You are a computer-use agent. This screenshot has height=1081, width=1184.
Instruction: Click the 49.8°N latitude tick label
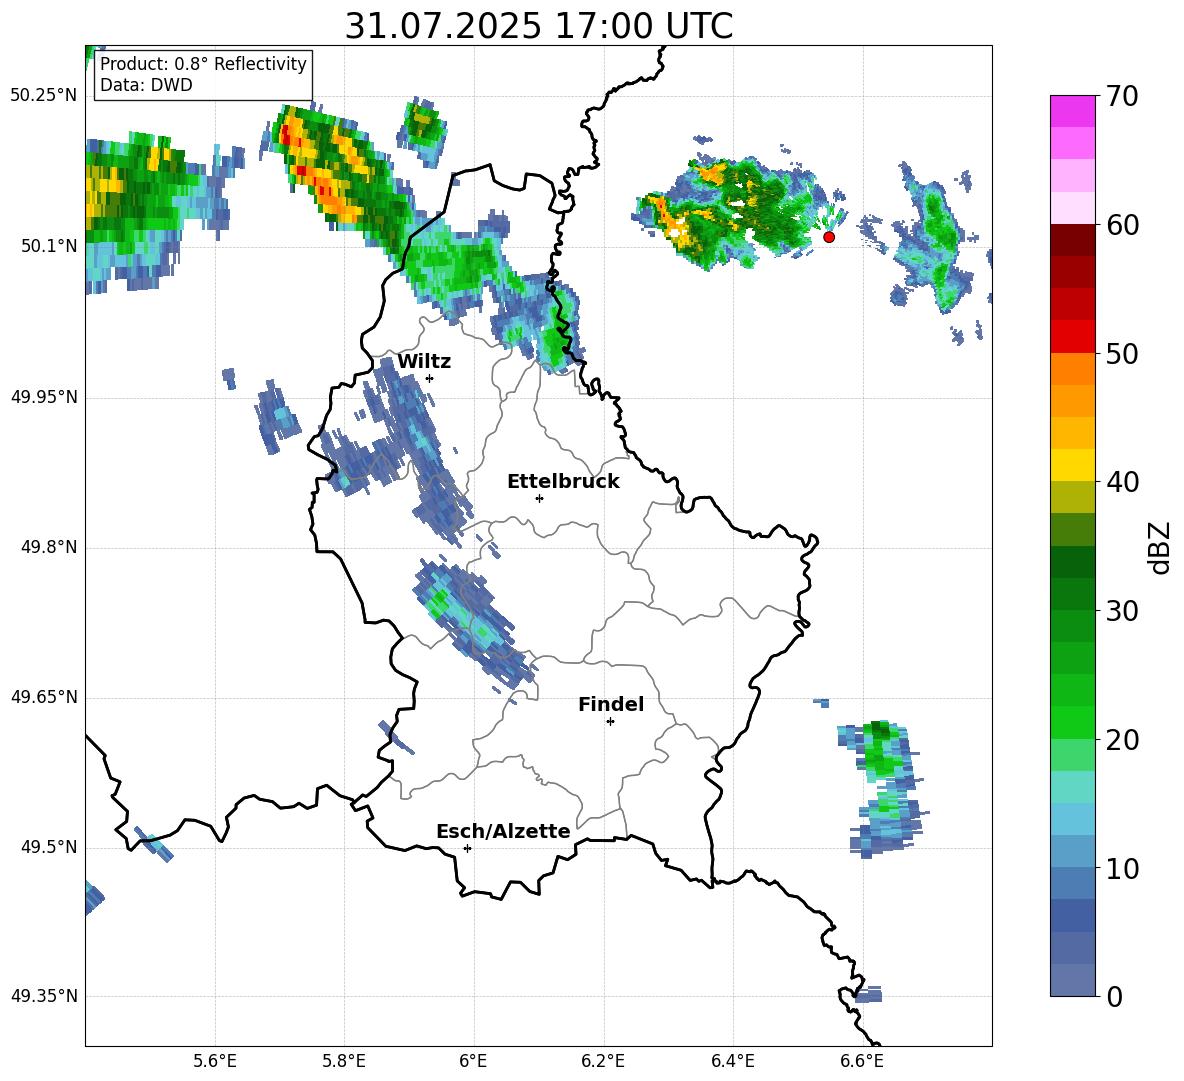click(x=49, y=547)
